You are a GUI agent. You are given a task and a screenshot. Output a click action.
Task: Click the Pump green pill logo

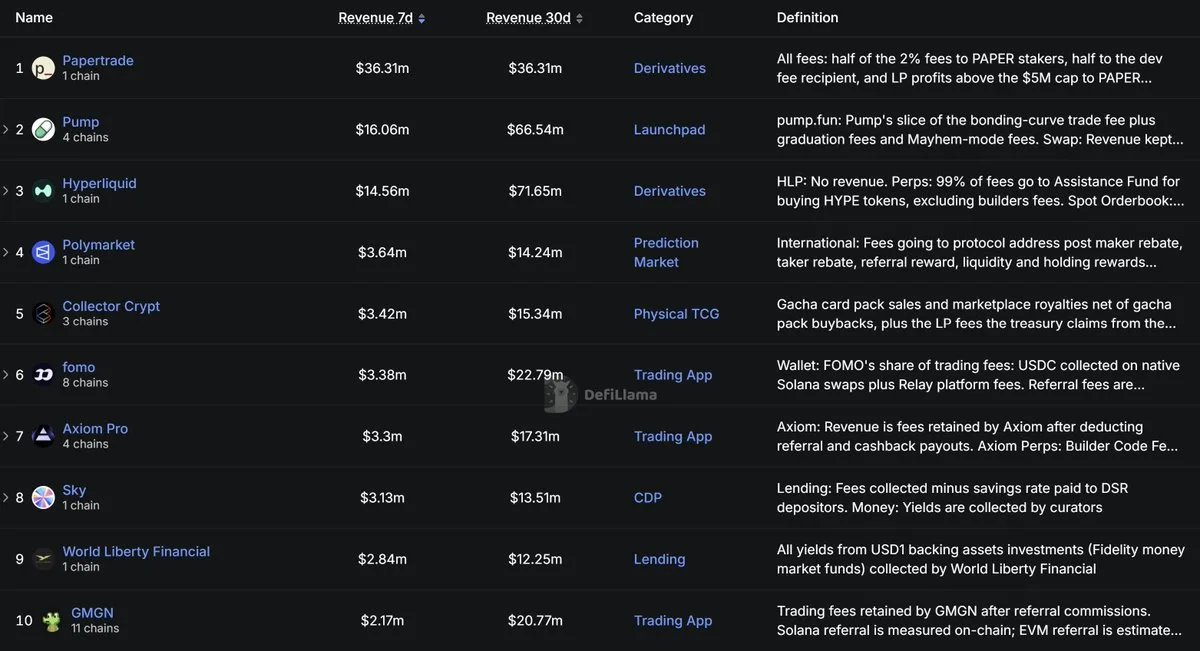tap(43, 129)
